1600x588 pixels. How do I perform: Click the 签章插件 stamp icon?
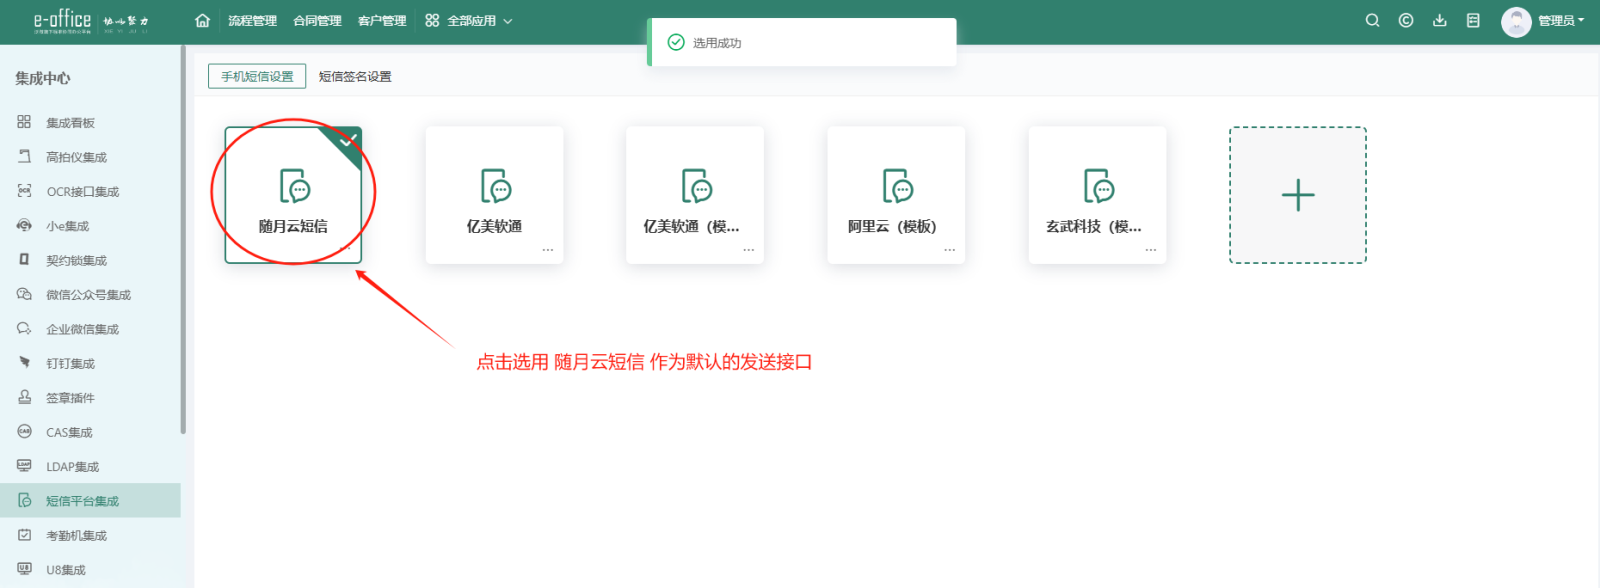pyautogui.click(x=24, y=397)
